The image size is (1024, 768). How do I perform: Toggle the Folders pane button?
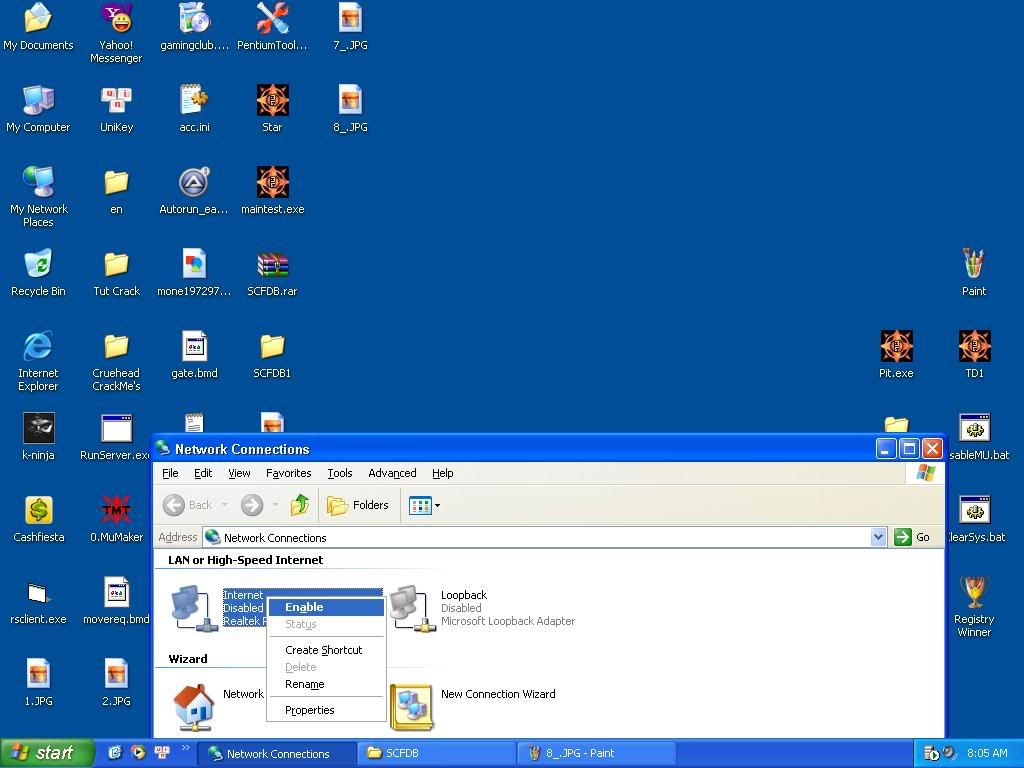[x=358, y=505]
